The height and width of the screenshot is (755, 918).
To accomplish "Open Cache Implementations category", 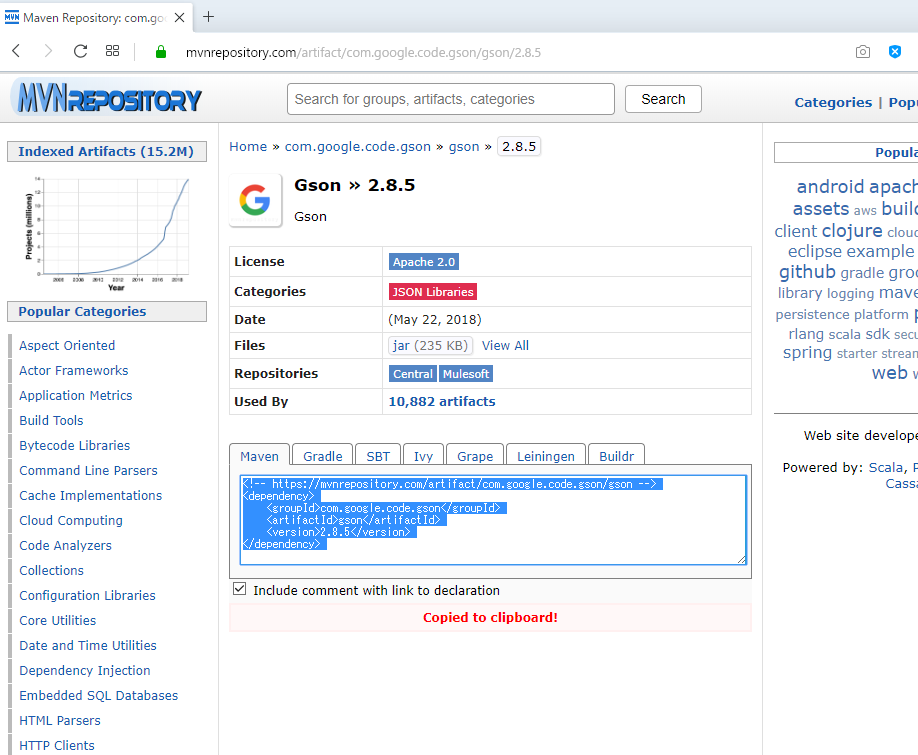I will (91, 496).
